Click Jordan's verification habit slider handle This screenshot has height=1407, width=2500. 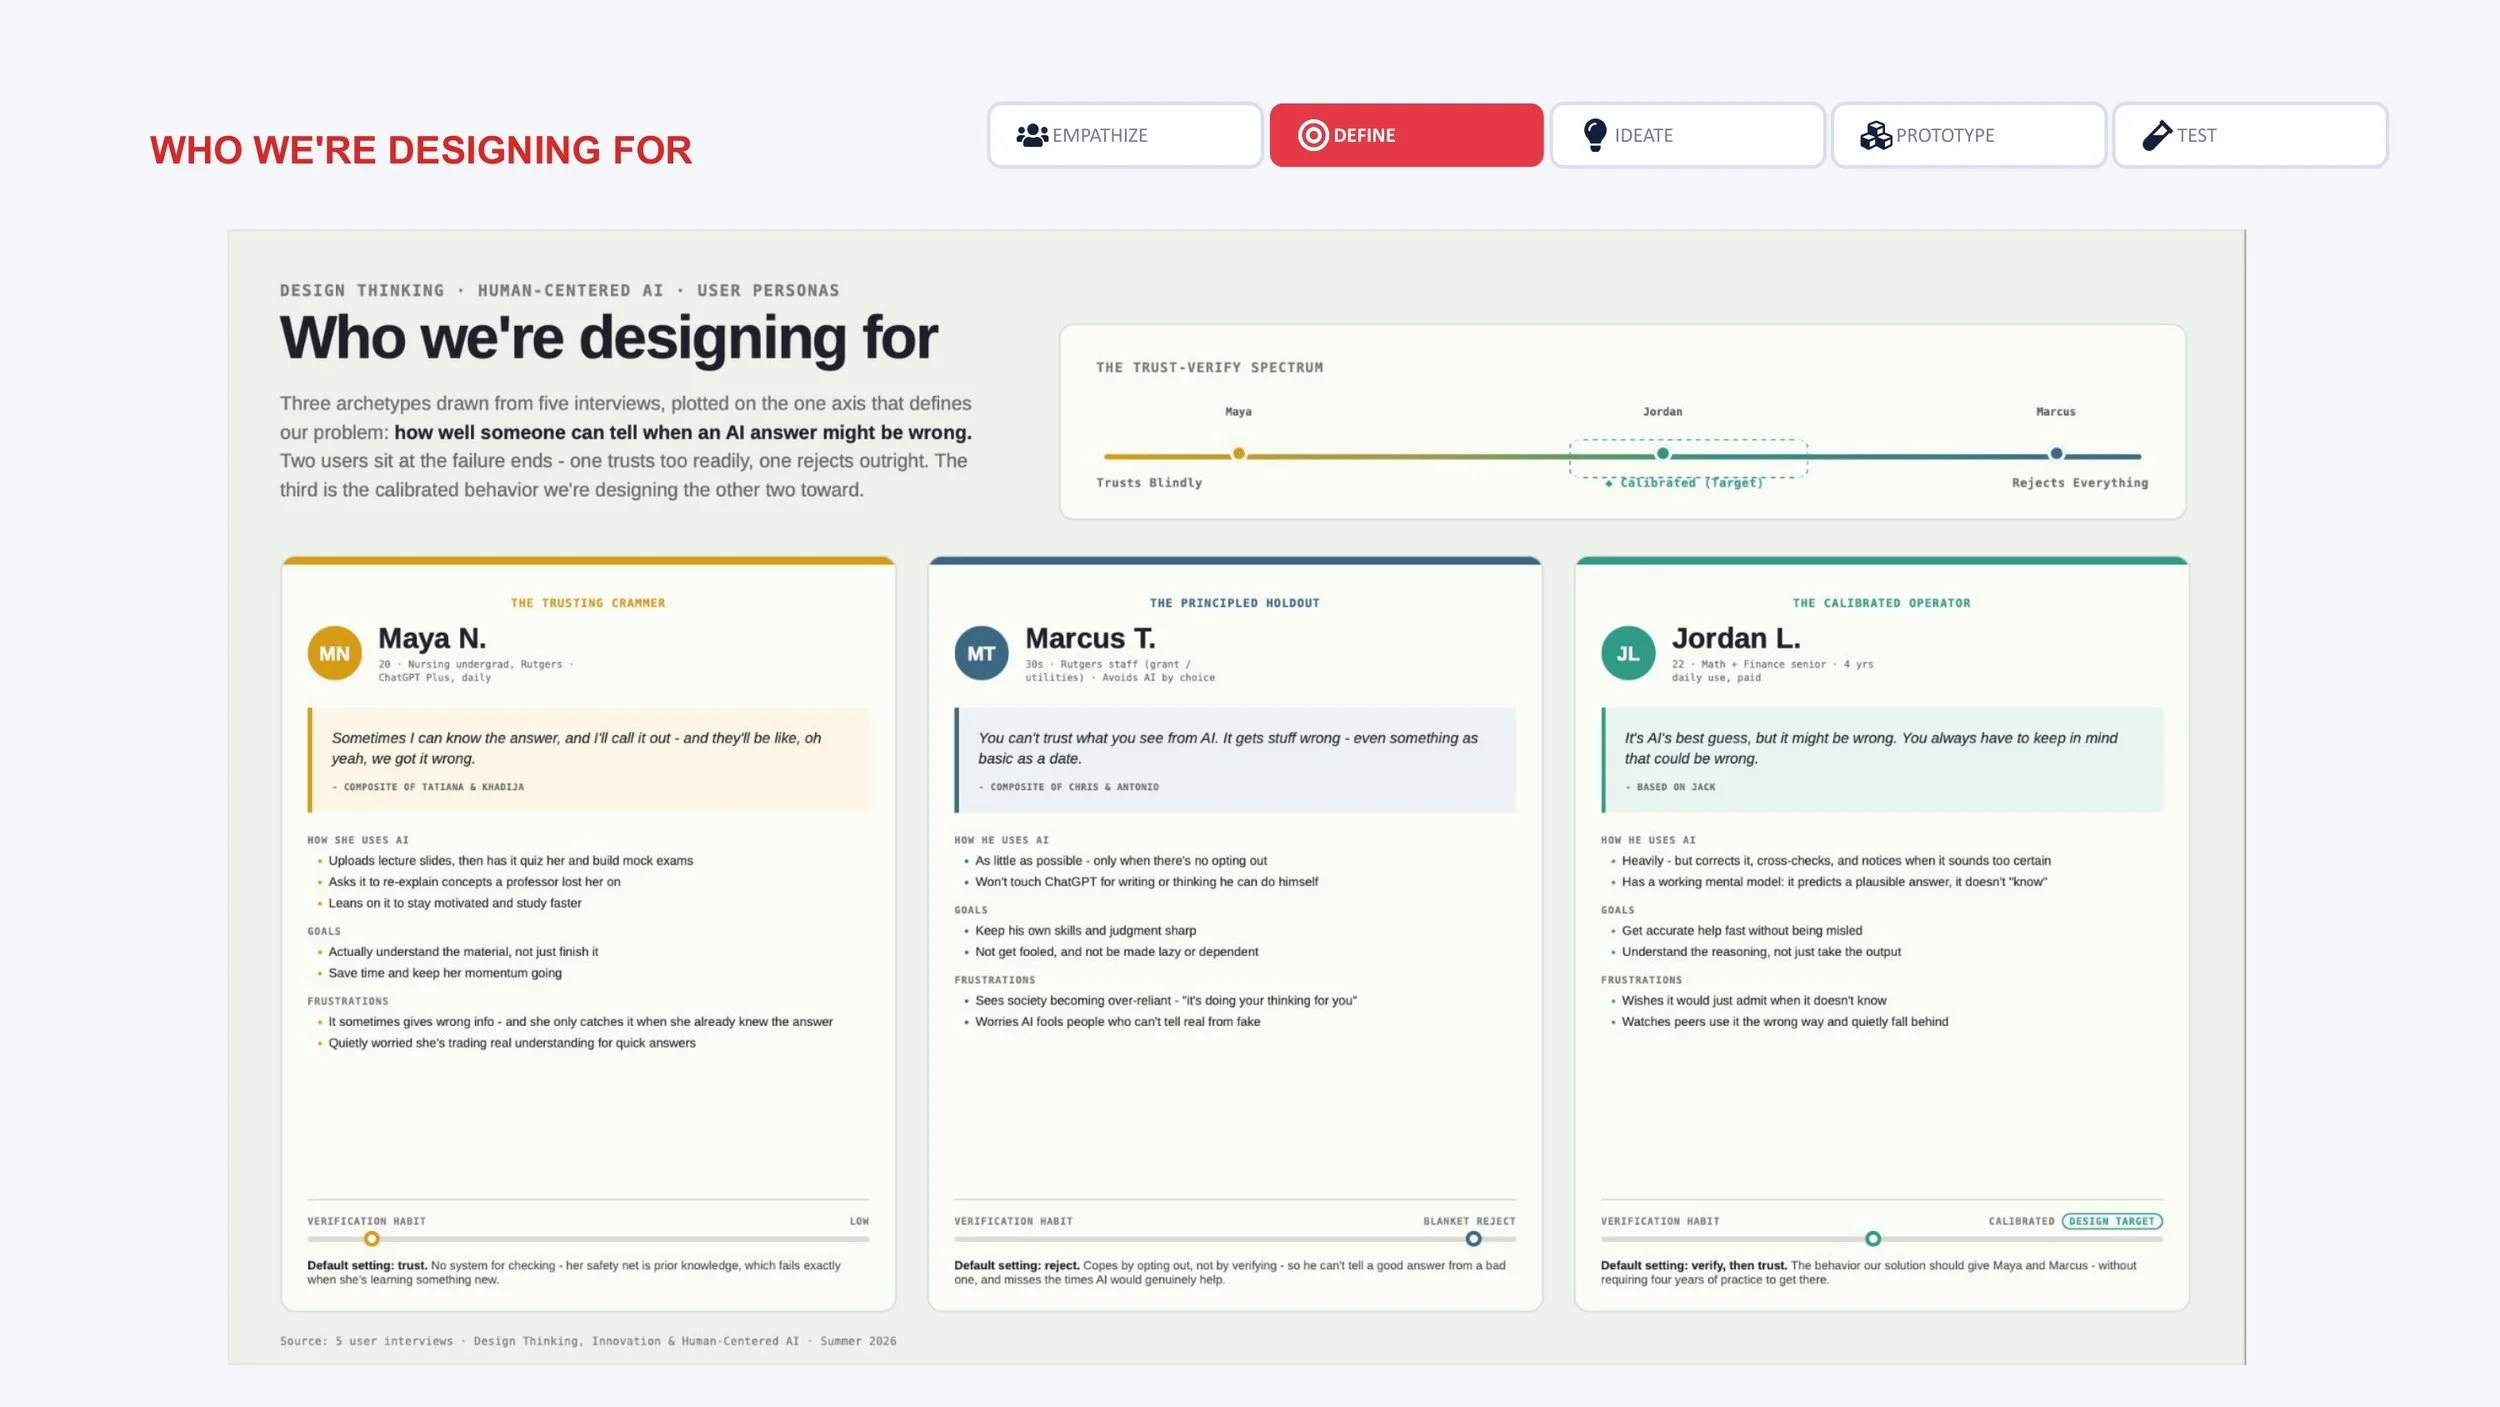[x=1873, y=1239]
